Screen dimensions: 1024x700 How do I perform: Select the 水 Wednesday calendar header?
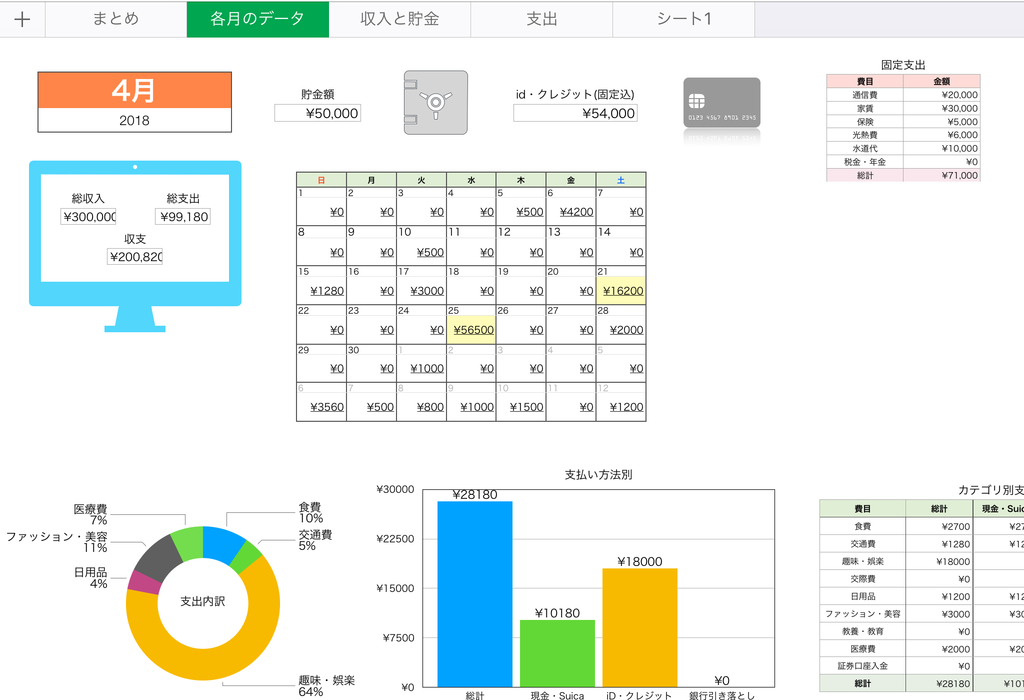click(x=472, y=180)
